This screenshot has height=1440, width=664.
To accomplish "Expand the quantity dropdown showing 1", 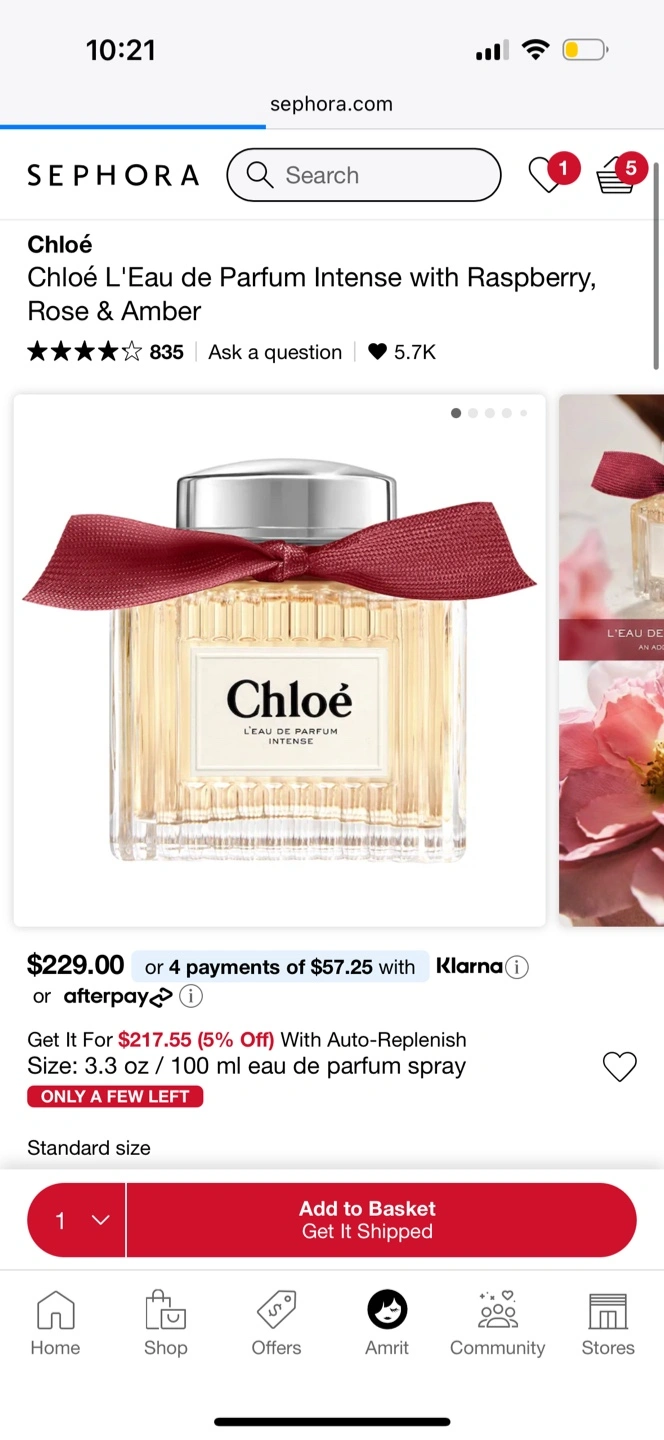I will point(77,1220).
